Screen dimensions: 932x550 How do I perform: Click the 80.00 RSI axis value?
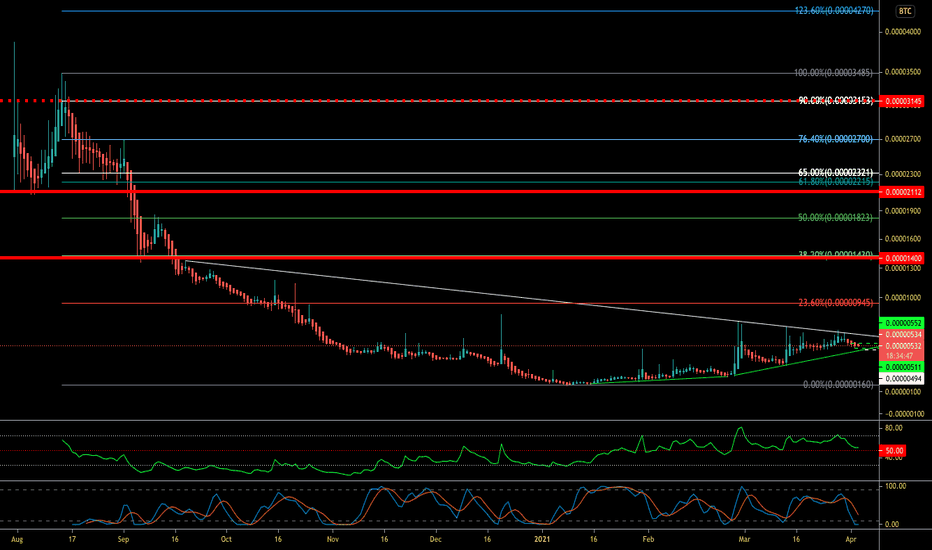pos(893,428)
